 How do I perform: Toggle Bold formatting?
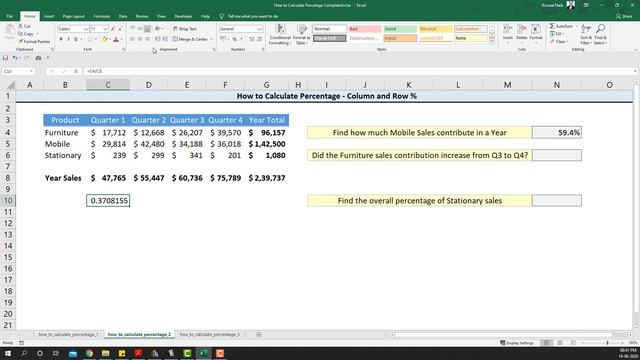[61, 39]
